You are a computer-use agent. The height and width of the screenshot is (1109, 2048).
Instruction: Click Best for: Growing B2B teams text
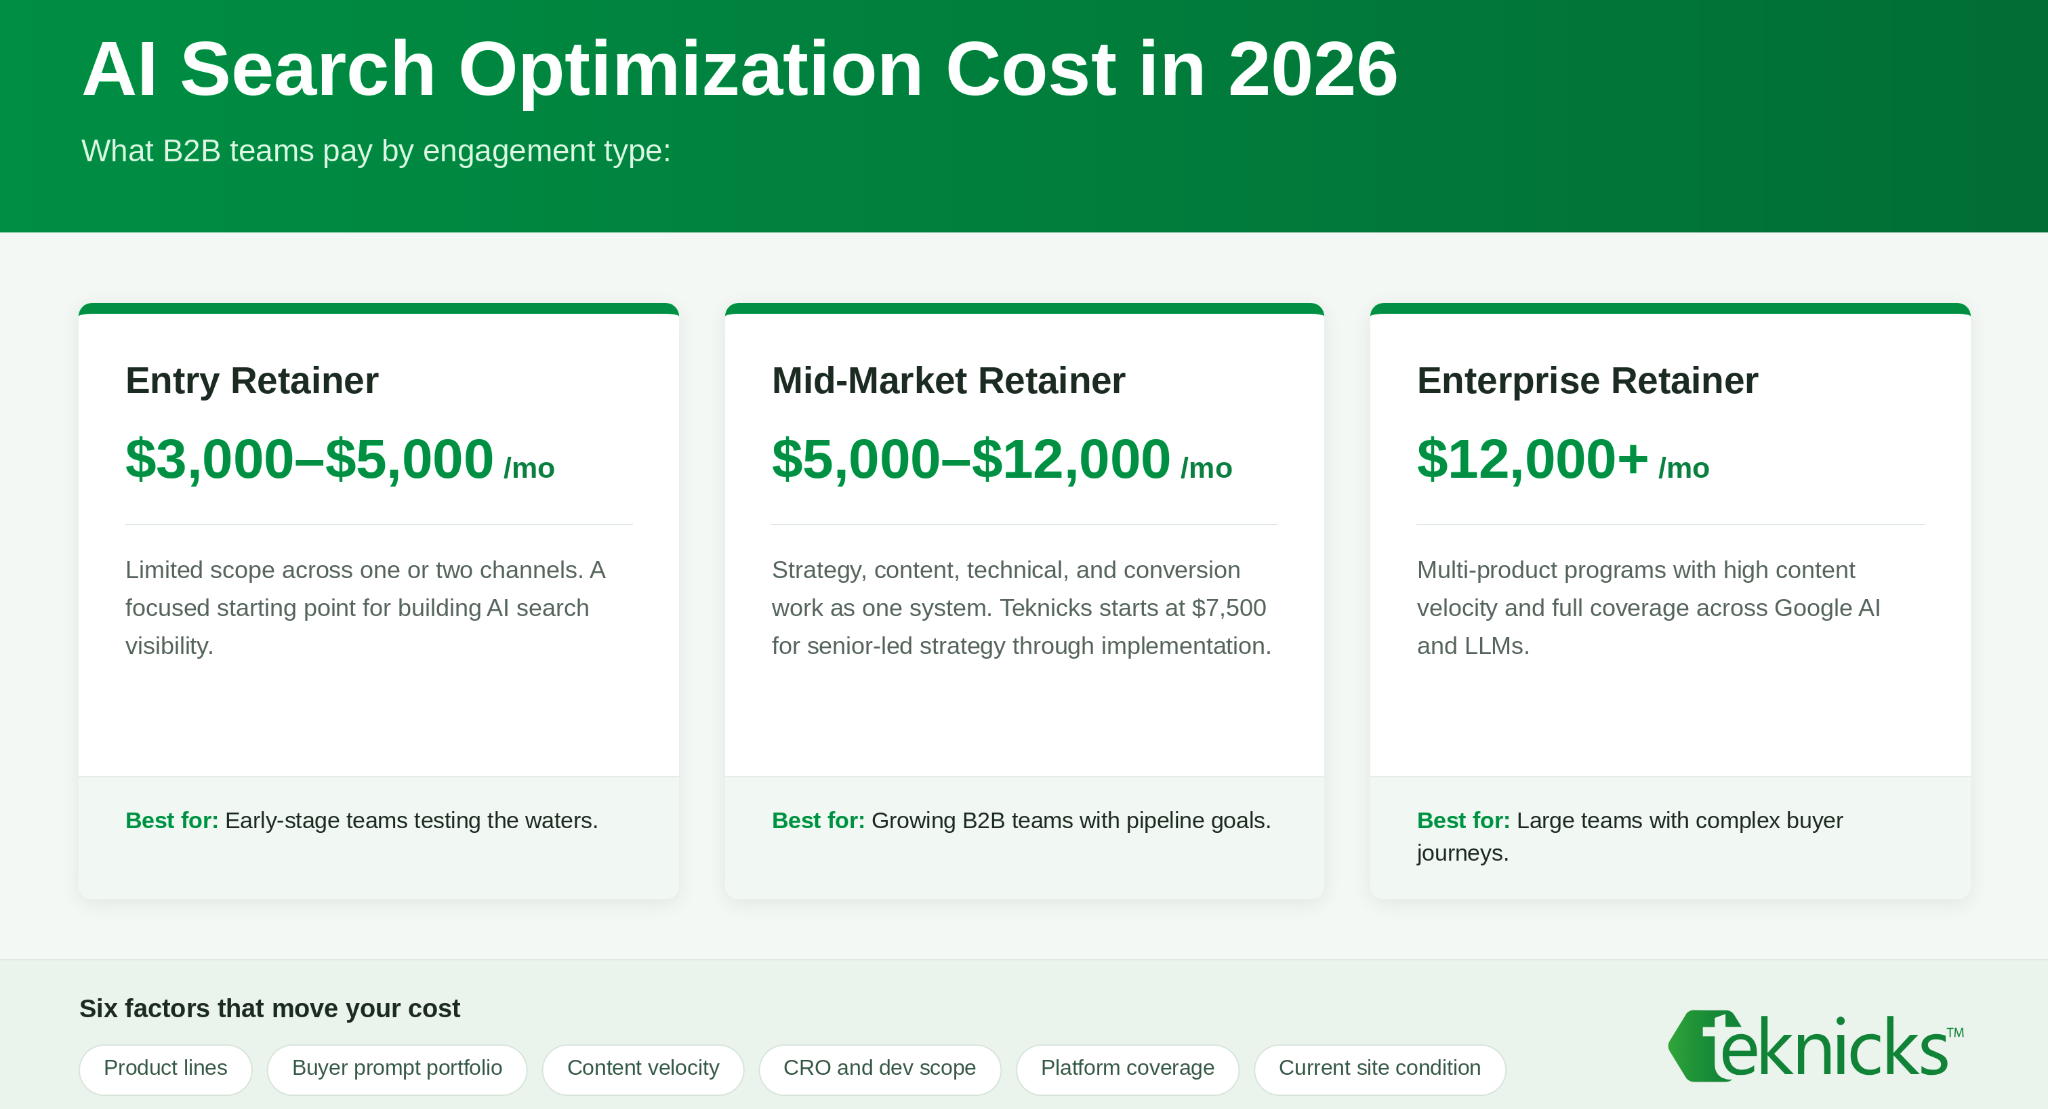(1021, 820)
